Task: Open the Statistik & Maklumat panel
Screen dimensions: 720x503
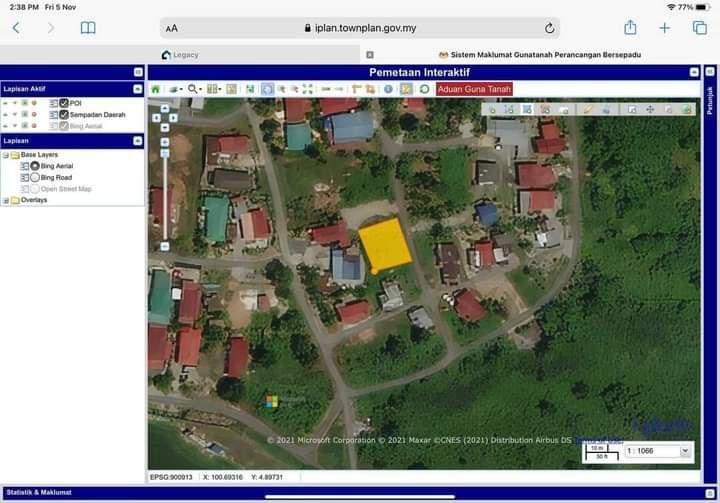Action: (38, 492)
